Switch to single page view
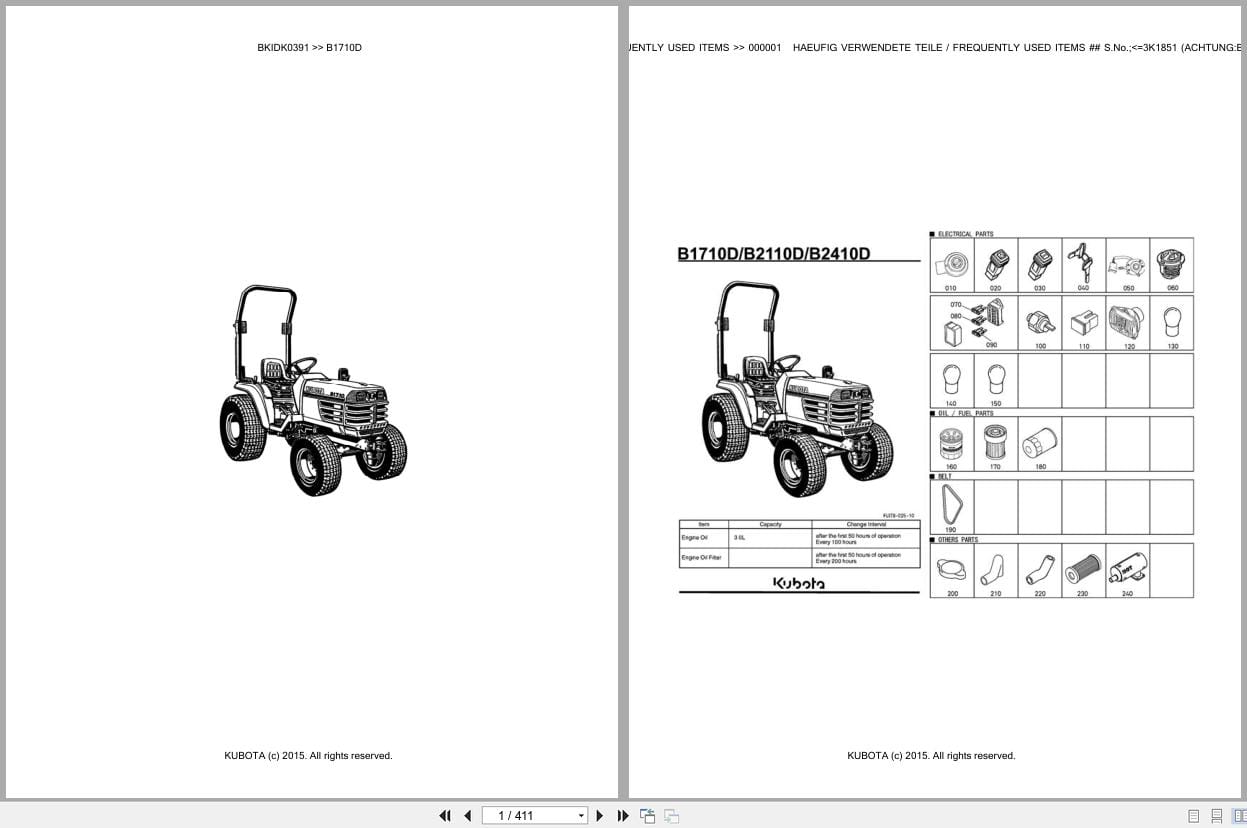 coord(1193,816)
